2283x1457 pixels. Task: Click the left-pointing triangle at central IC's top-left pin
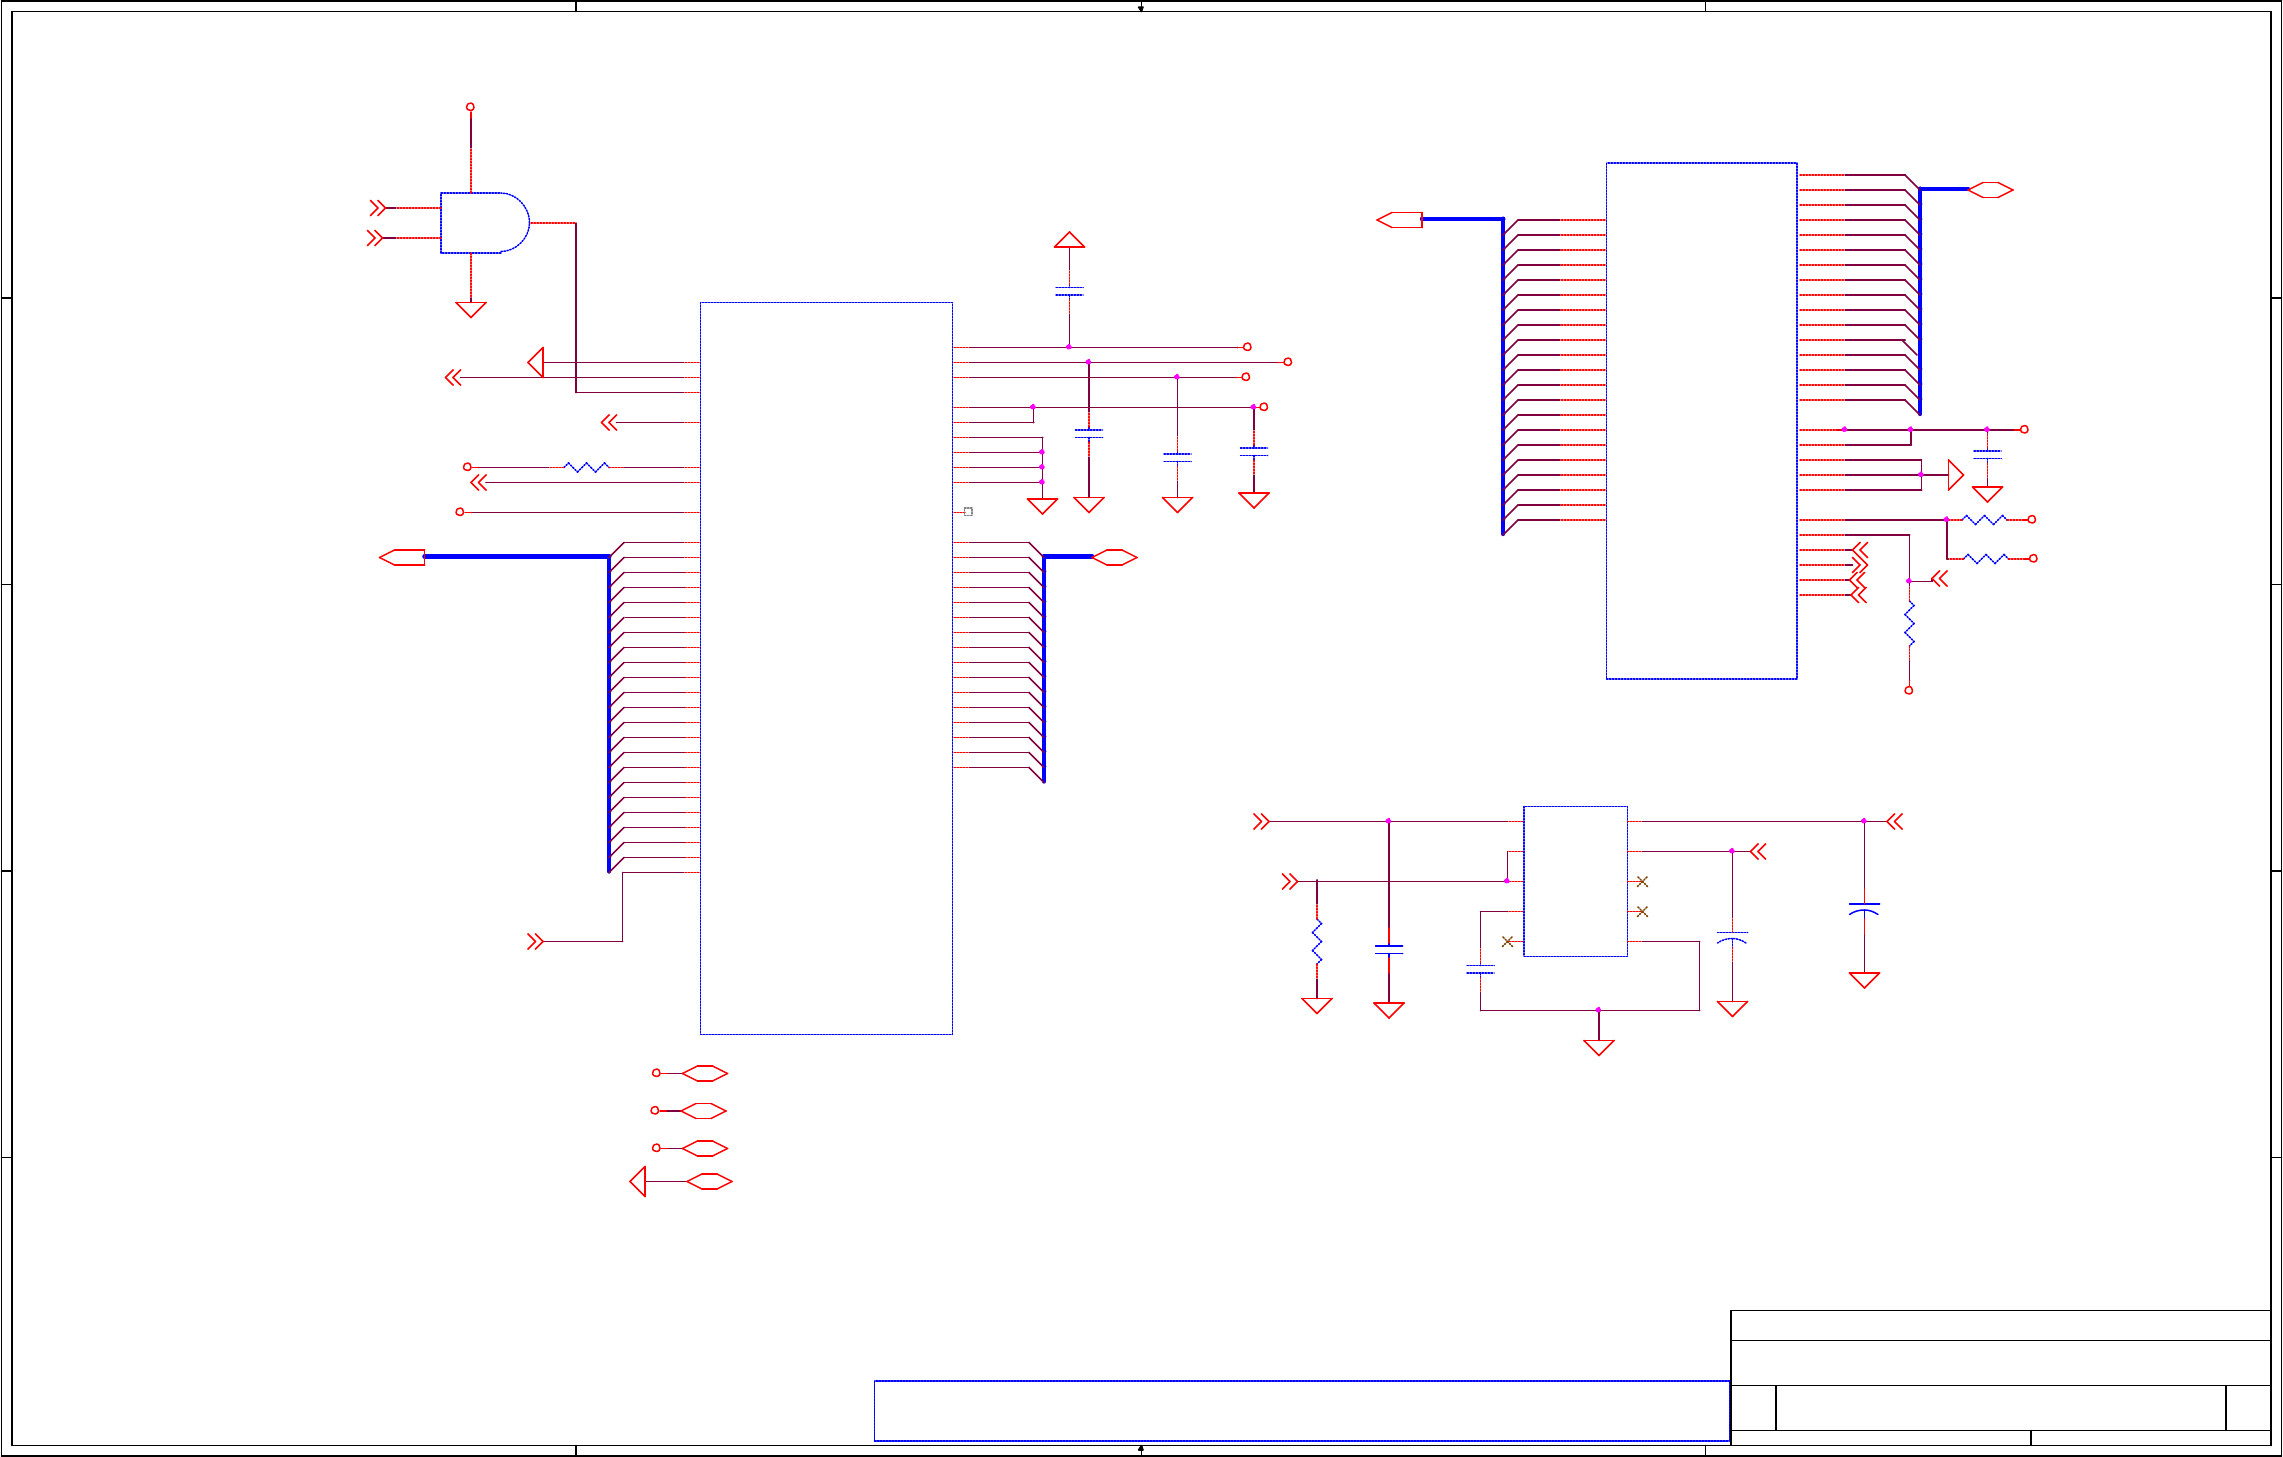[x=536, y=362]
